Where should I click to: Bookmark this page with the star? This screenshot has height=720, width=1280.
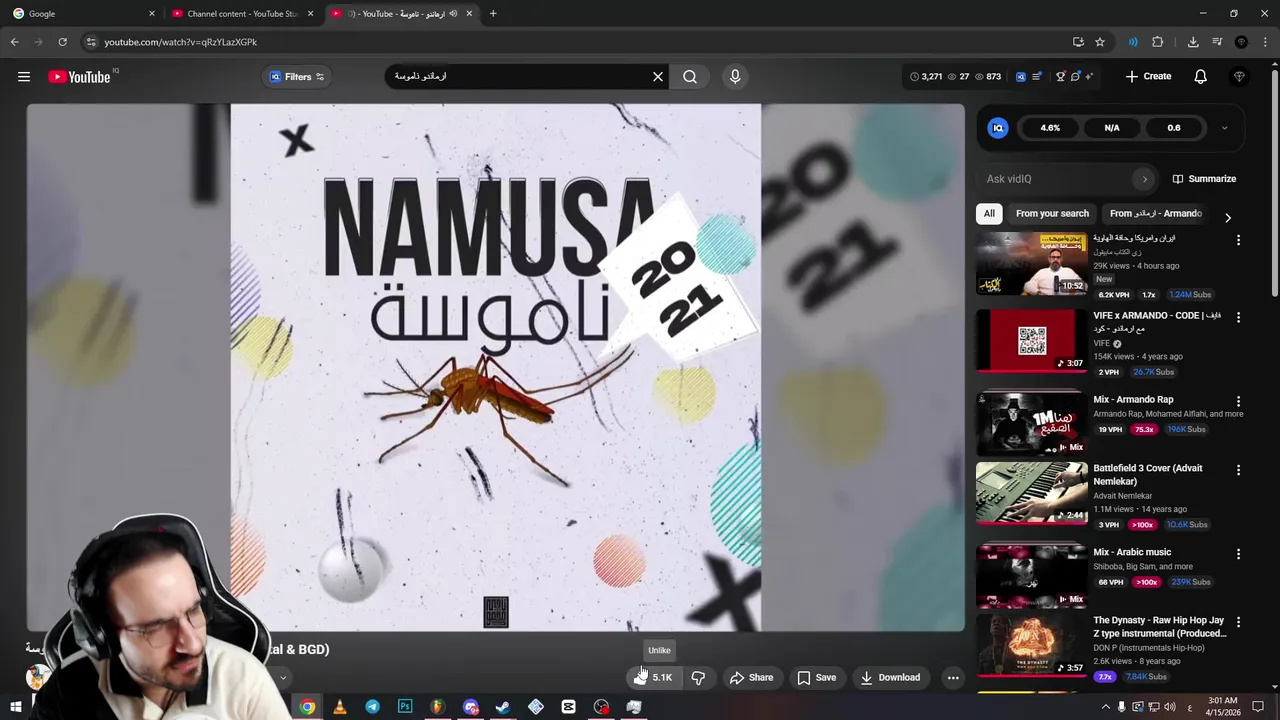coord(1100,42)
